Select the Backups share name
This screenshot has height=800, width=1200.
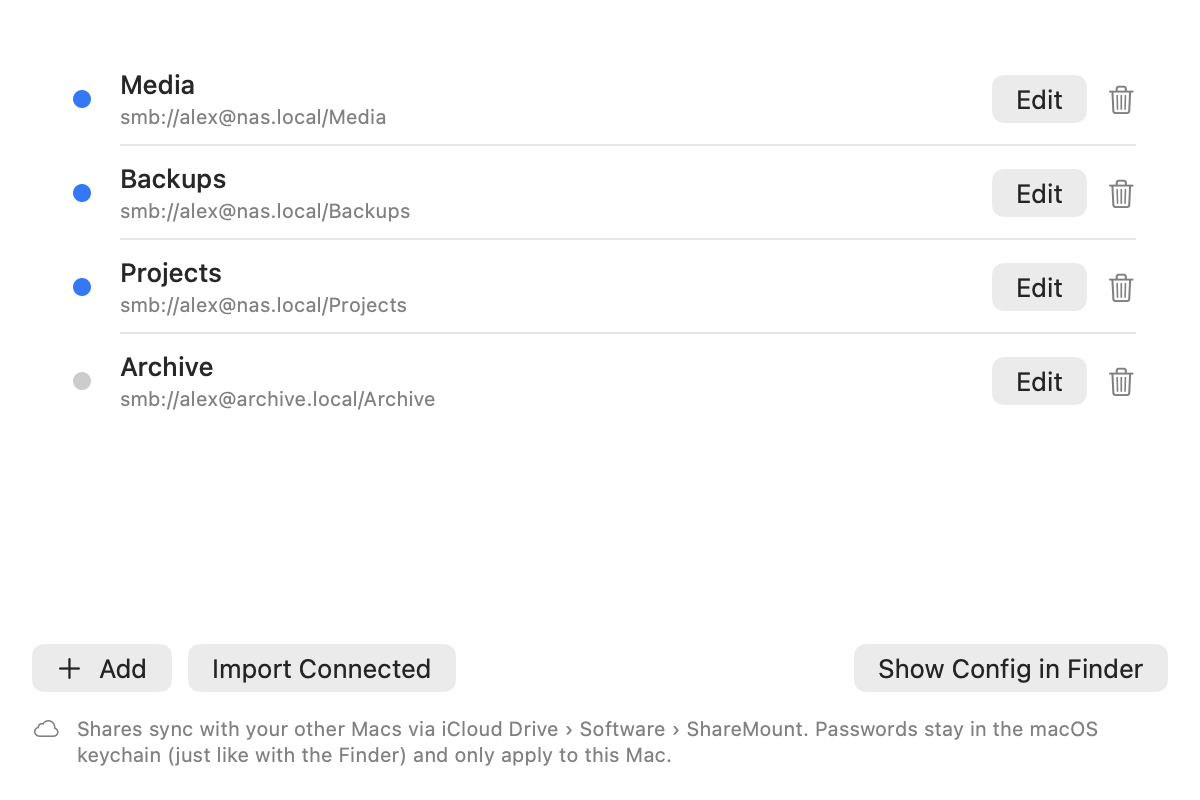tap(173, 179)
